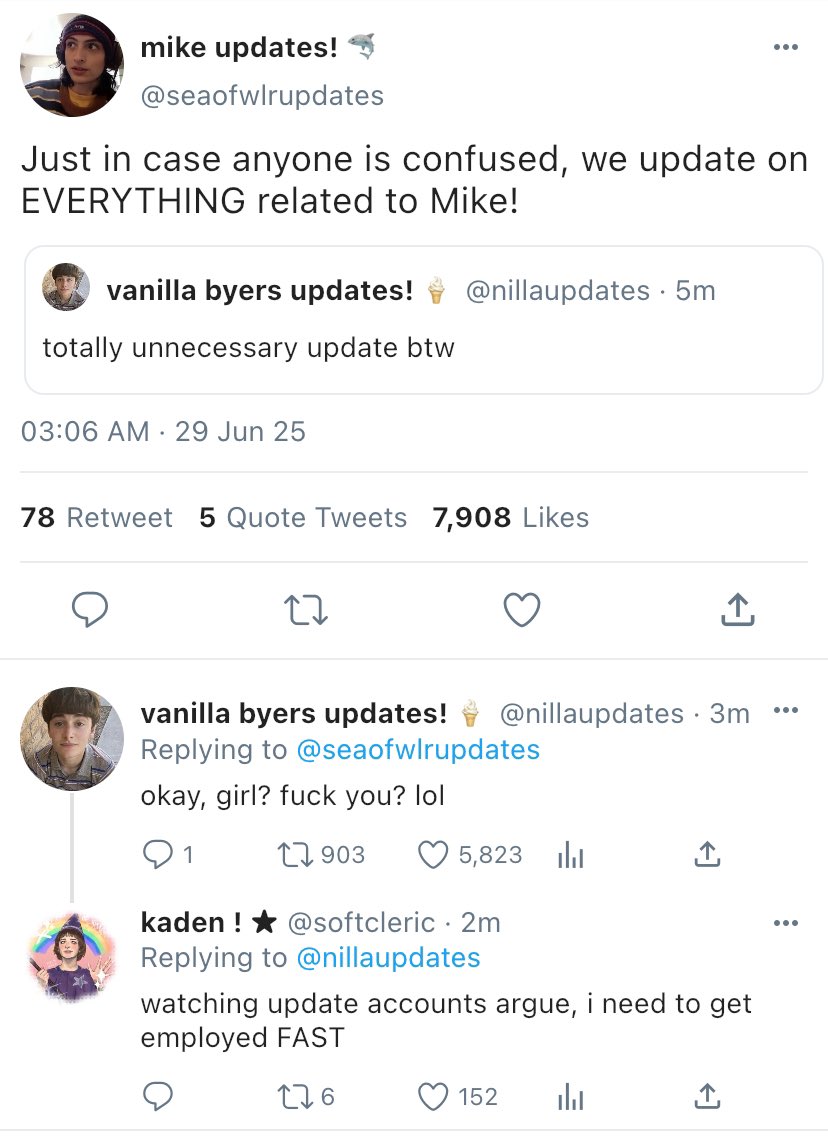Open the quoted vanilla byers tweet
The width and height of the screenshot is (828, 1138).
[x=423, y=320]
